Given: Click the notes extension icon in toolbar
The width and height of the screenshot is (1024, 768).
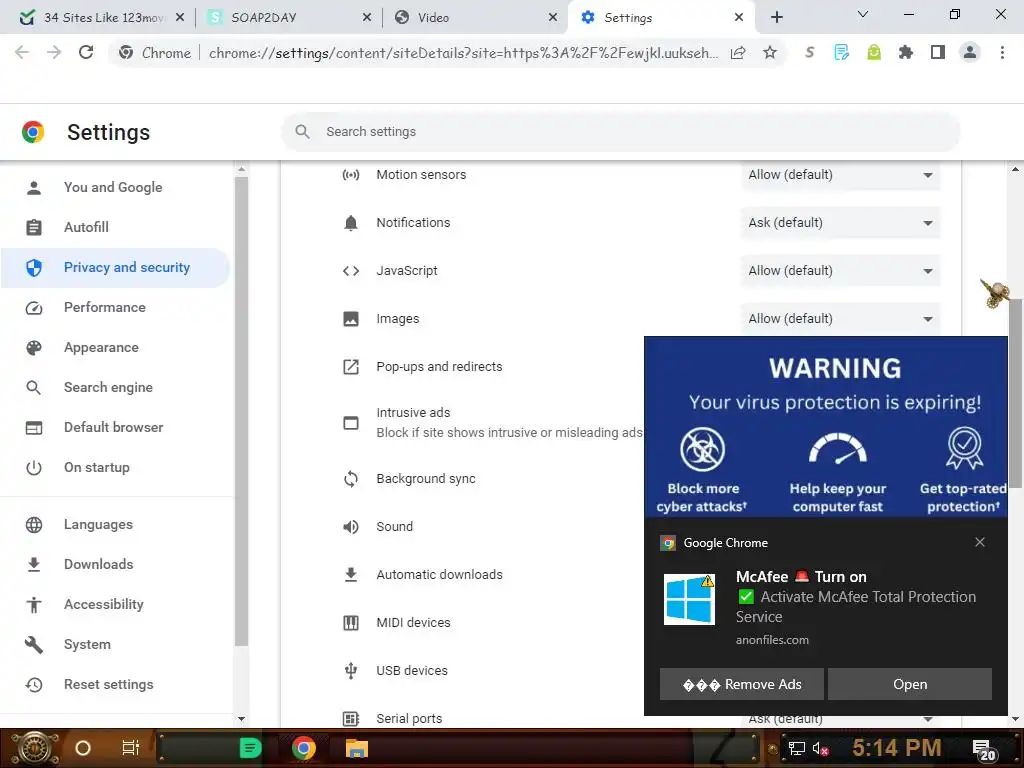Looking at the screenshot, I should pos(842,52).
